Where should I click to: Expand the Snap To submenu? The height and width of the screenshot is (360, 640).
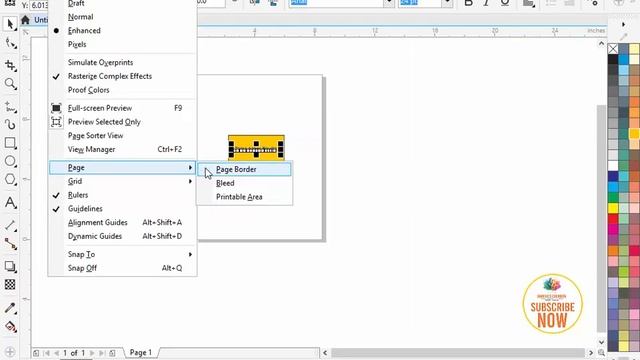click(122, 254)
